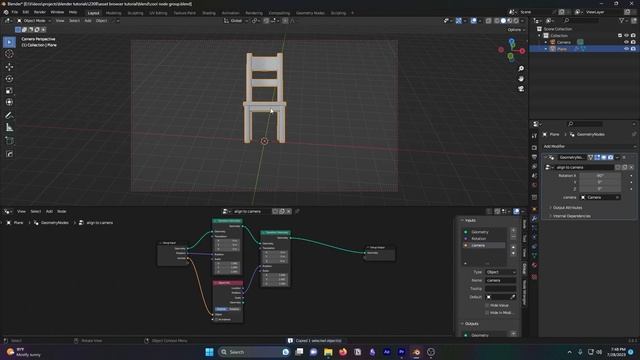Switch to the Geometry Nodes workspace tab

(310, 13)
